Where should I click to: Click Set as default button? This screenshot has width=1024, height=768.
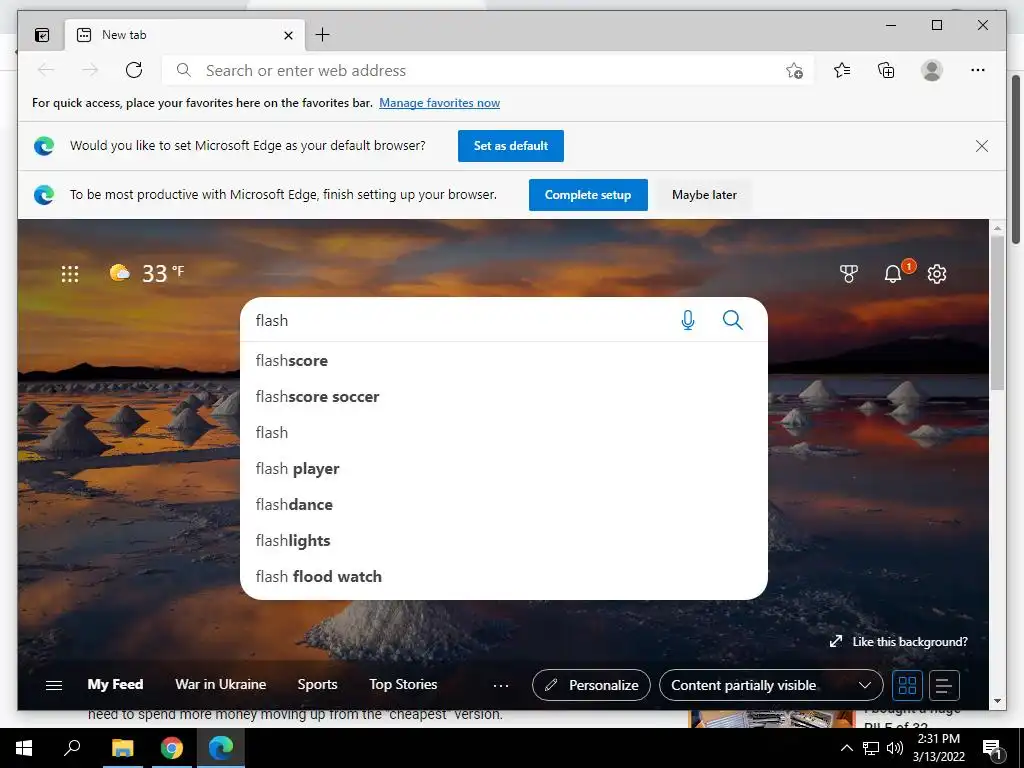511,146
